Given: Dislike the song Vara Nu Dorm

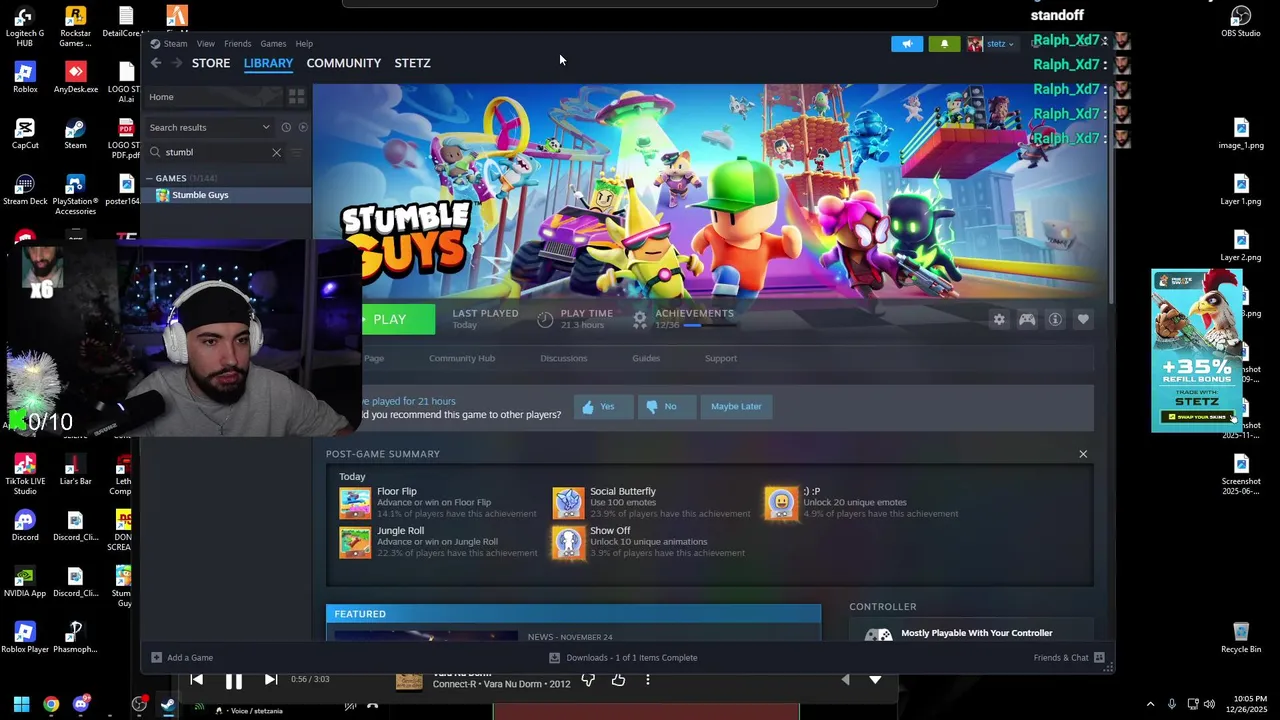Looking at the screenshot, I should pyautogui.click(x=588, y=680).
